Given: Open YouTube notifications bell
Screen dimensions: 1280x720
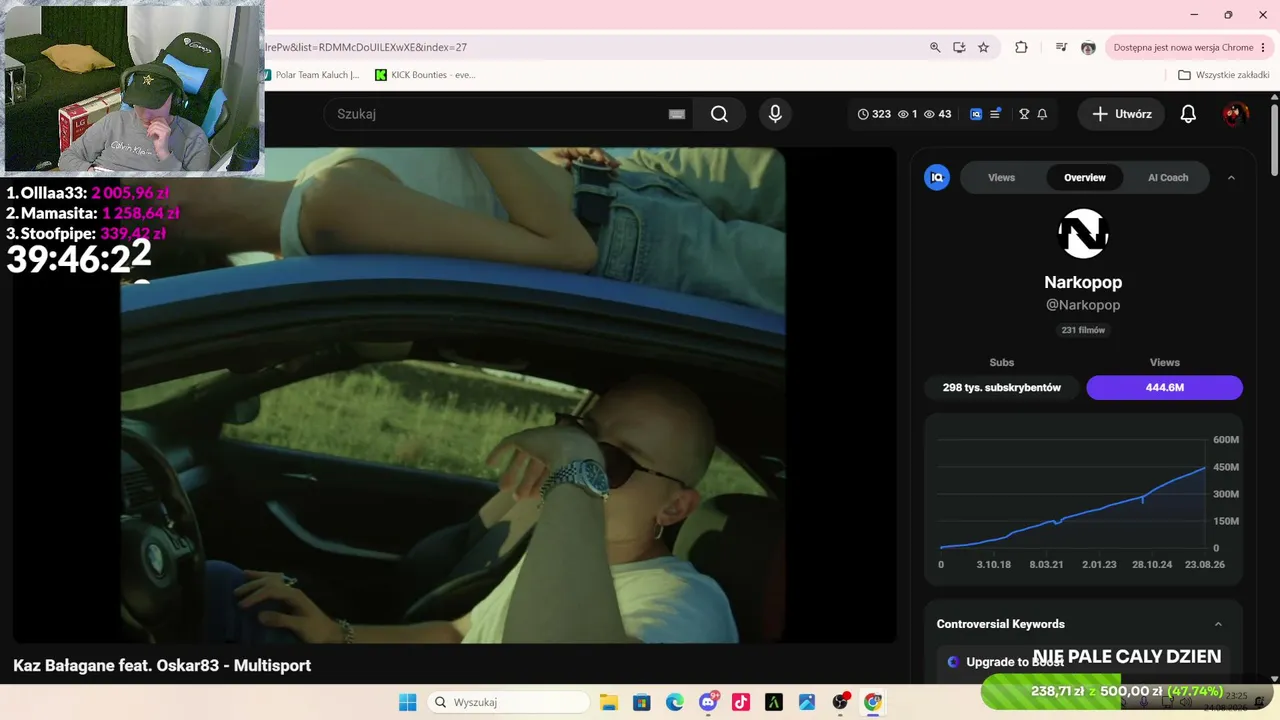Looking at the screenshot, I should 1188,114.
